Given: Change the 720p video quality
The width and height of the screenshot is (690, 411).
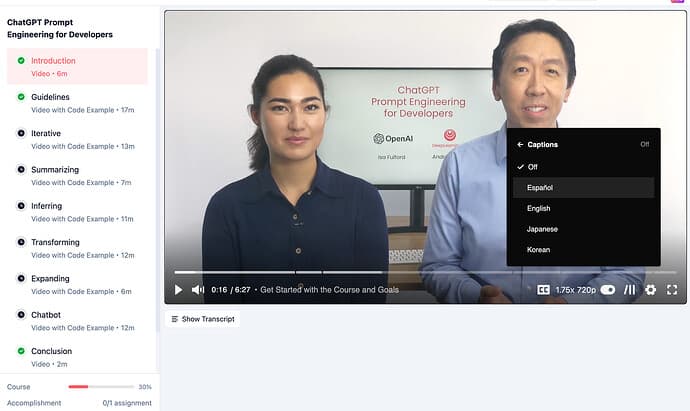Looking at the screenshot, I should (586, 290).
